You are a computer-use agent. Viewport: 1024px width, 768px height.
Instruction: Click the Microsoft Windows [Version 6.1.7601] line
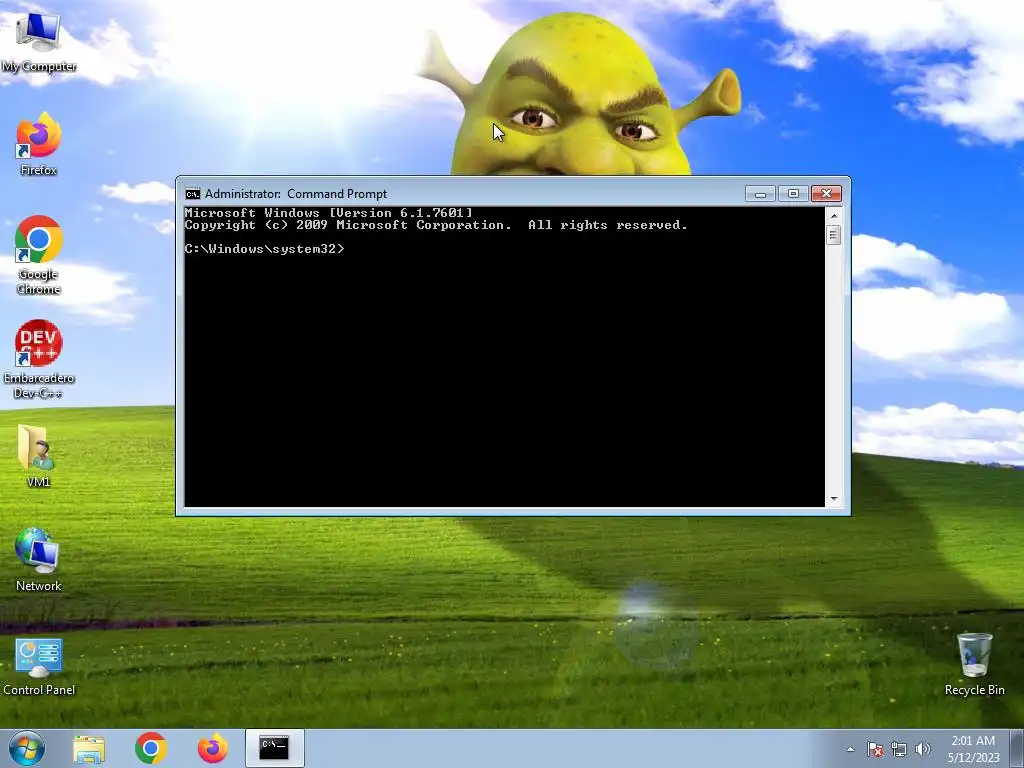[328, 213]
